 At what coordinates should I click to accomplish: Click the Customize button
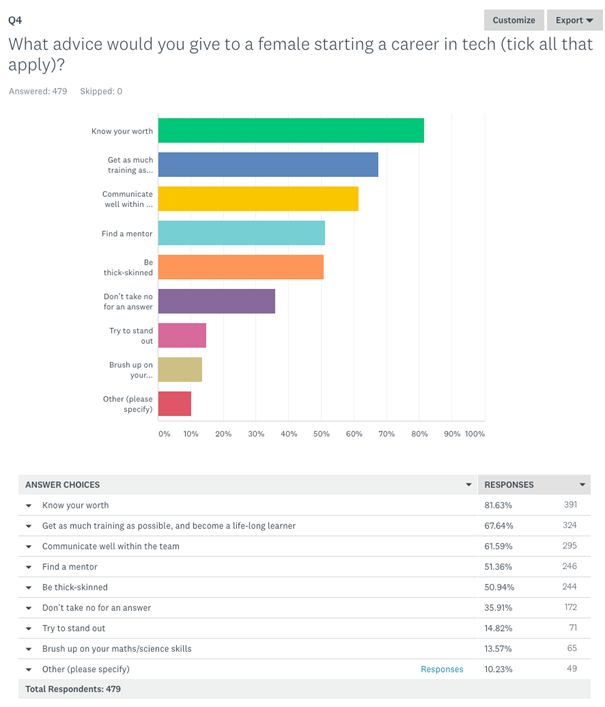pos(514,20)
